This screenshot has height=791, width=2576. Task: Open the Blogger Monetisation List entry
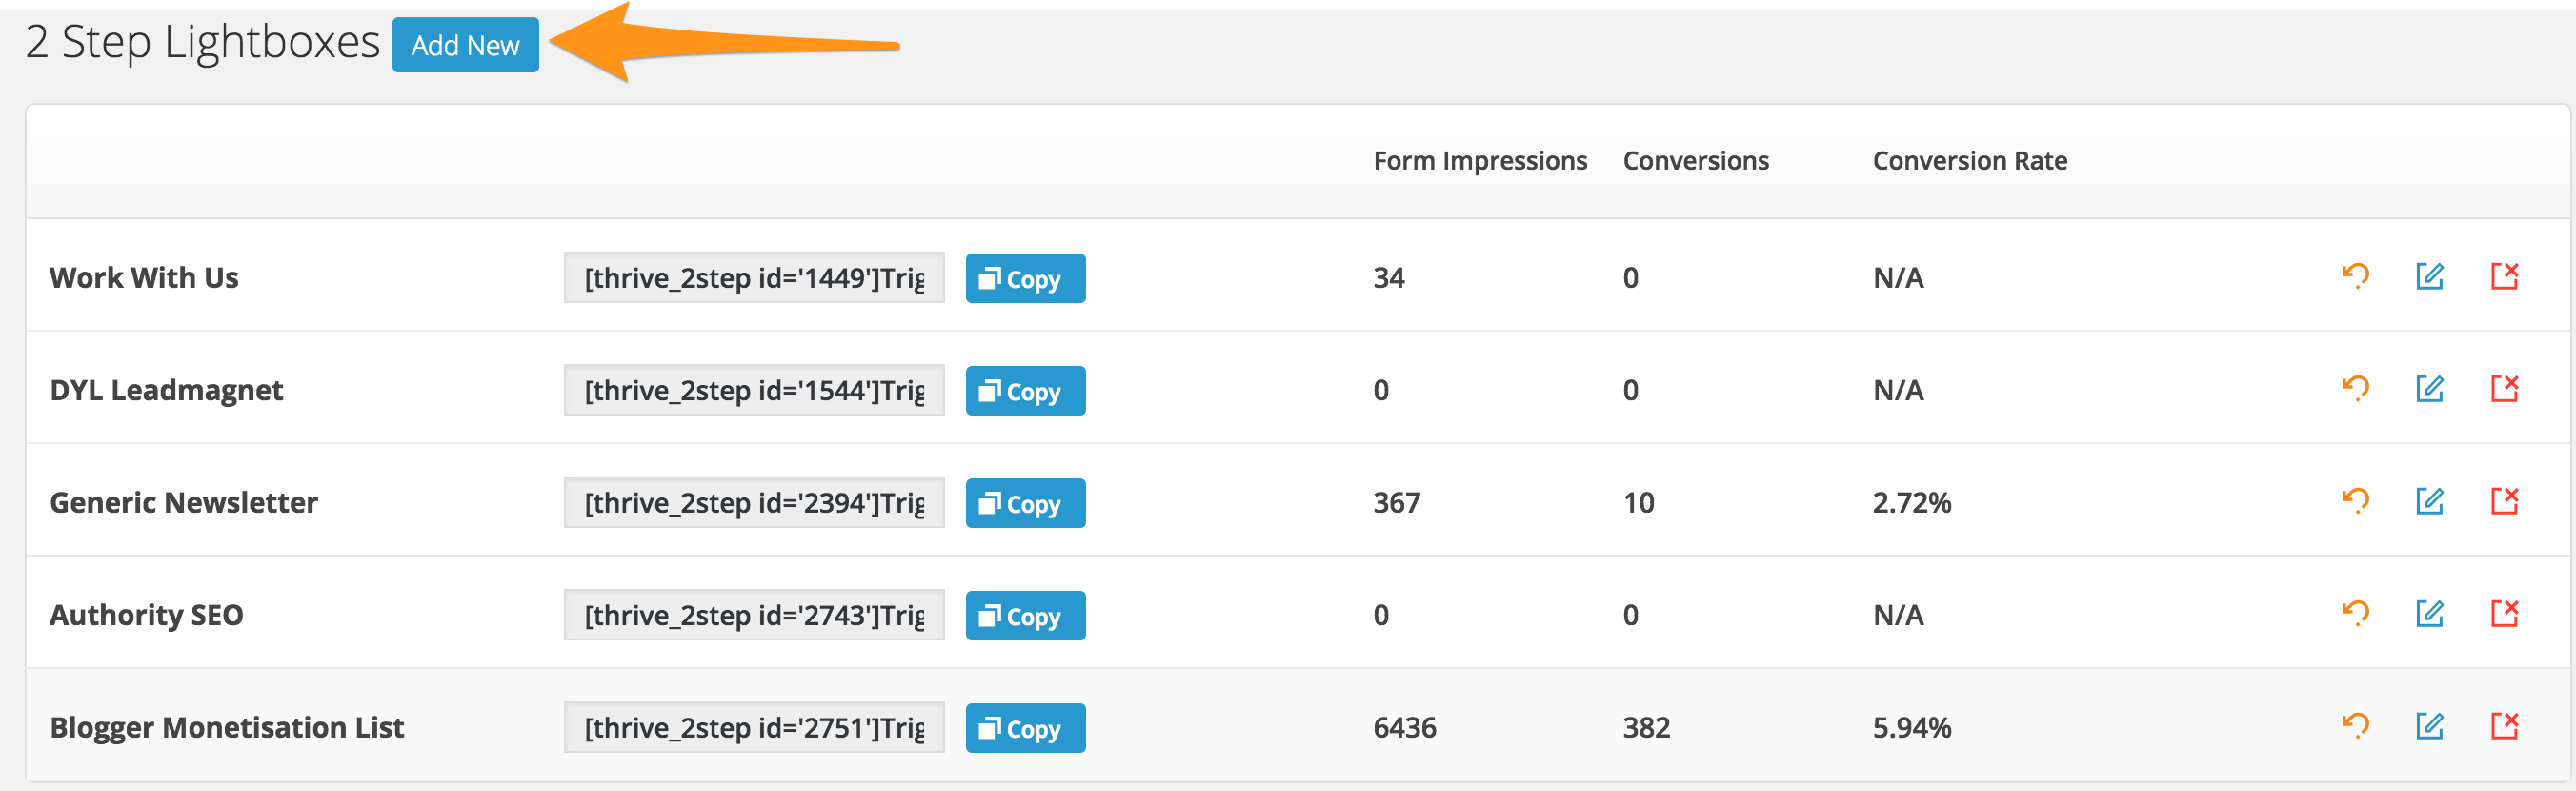click(227, 727)
